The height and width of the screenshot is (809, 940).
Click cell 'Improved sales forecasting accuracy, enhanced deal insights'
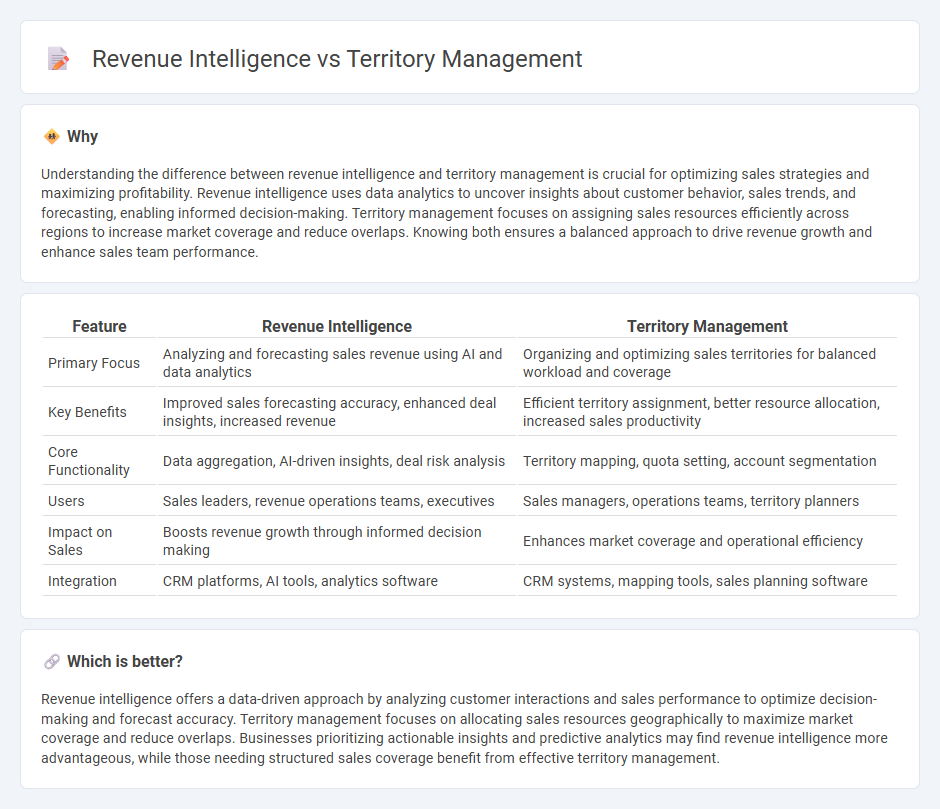click(337, 412)
